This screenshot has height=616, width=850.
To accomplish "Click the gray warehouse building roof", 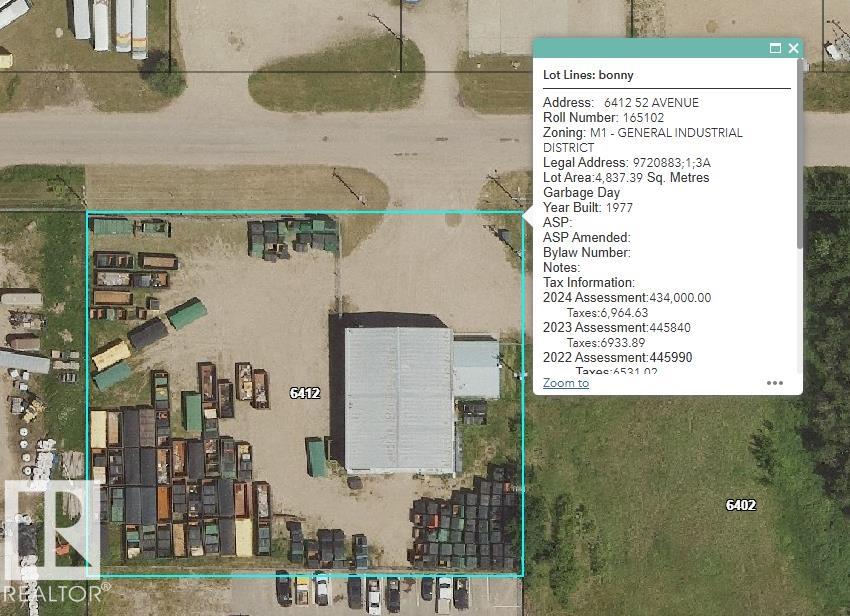I will [398, 399].
